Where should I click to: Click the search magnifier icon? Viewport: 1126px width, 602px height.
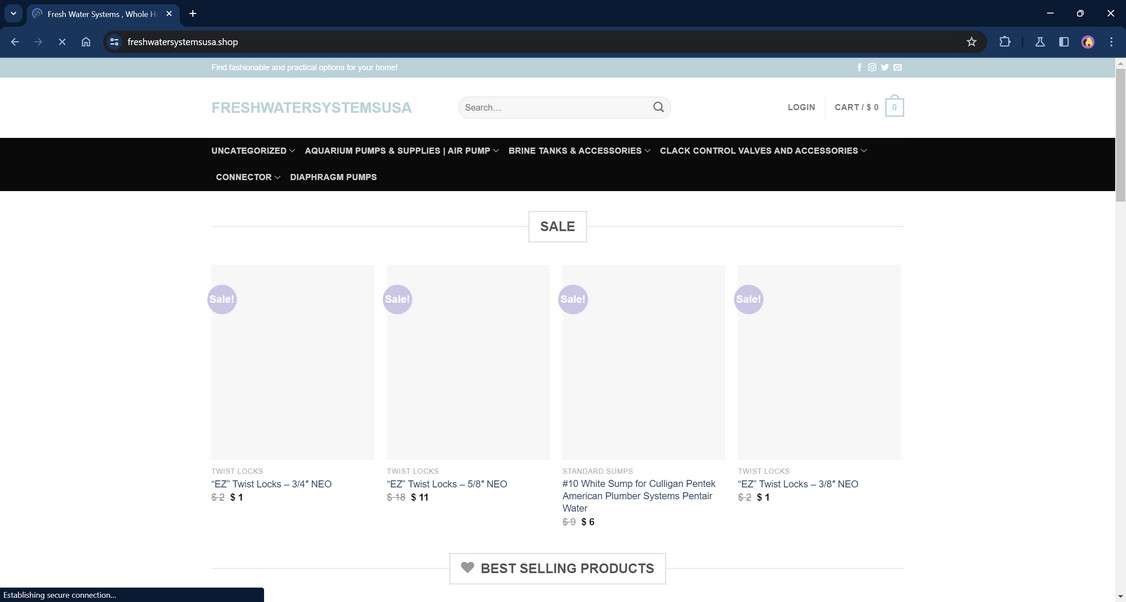tap(657, 107)
